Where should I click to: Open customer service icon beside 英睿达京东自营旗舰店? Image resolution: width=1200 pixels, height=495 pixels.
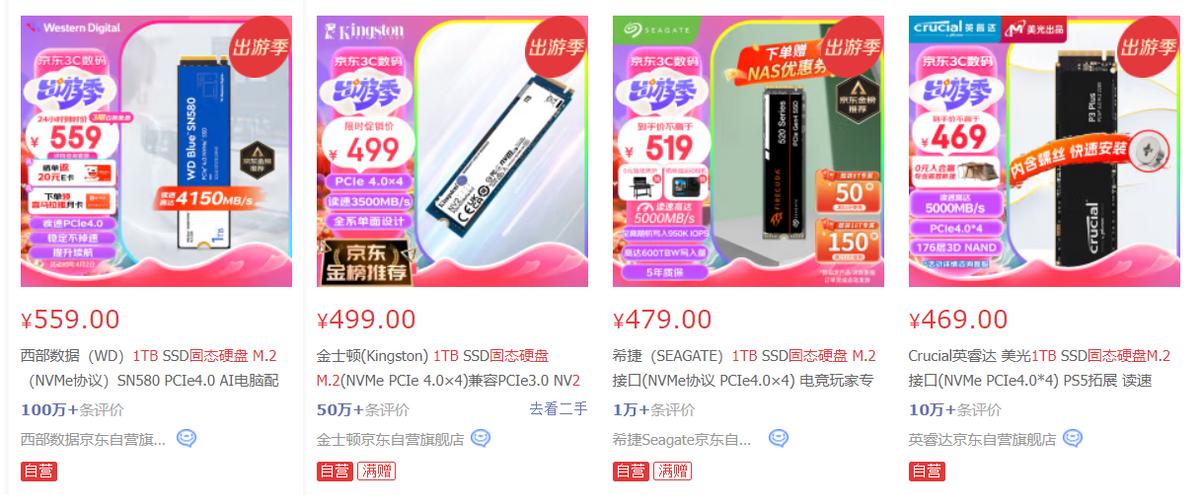[x=1073, y=438]
